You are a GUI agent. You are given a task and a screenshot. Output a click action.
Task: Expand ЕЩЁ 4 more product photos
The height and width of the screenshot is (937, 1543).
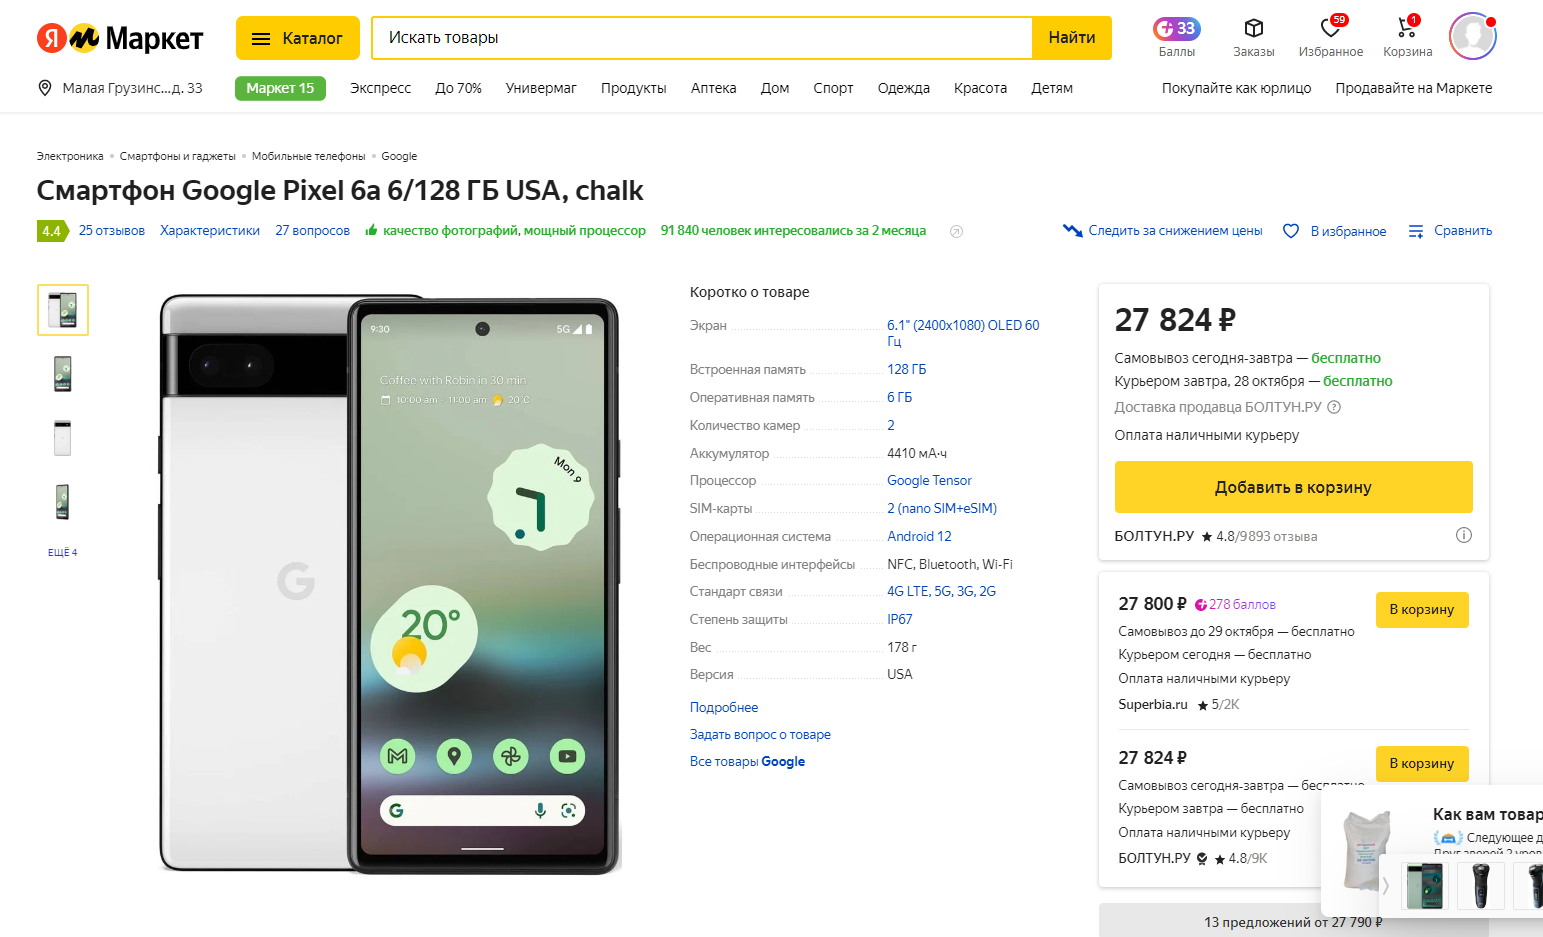click(x=62, y=553)
